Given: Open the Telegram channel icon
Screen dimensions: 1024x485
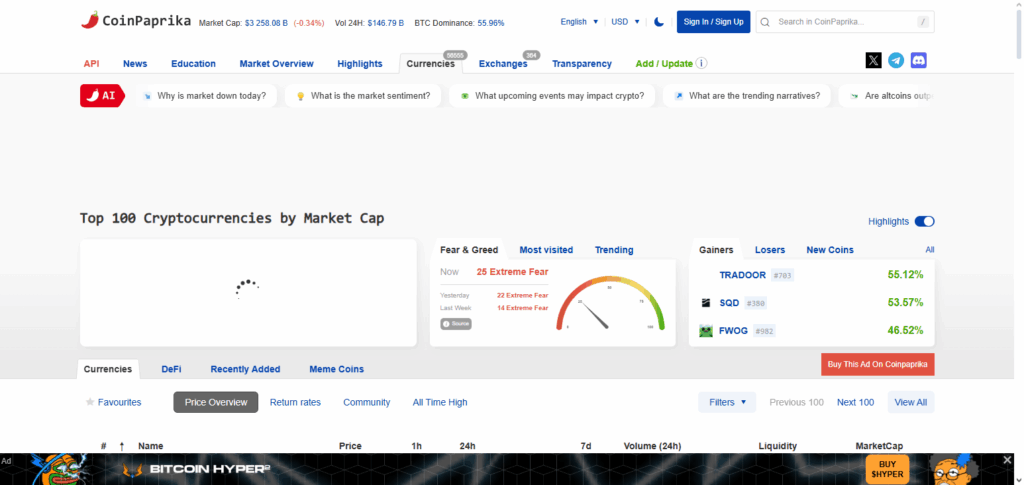Looking at the screenshot, I should click(x=896, y=61).
